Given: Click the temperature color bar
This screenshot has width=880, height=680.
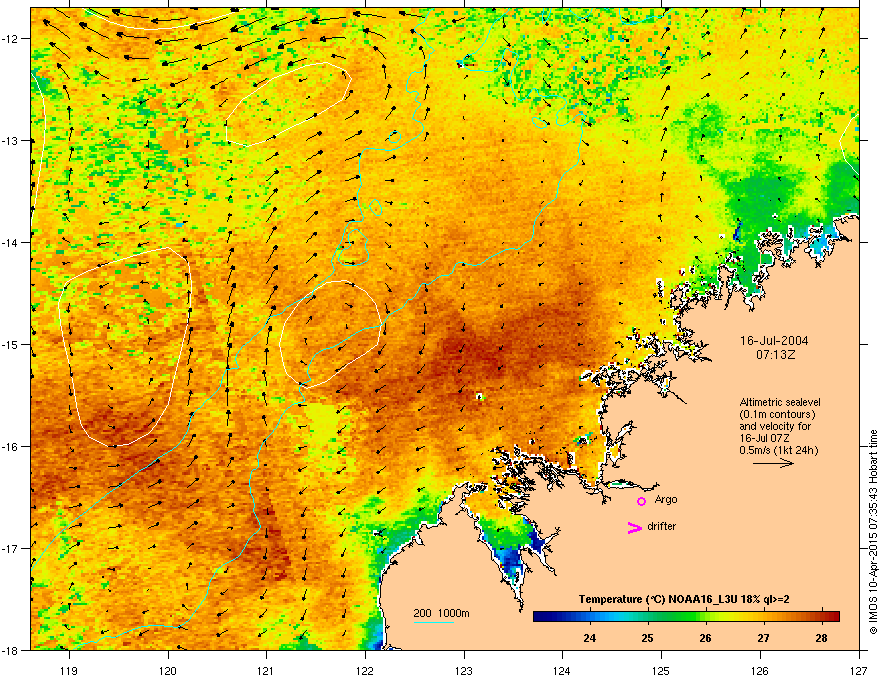Looking at the screenshot, I should [686, 616].
